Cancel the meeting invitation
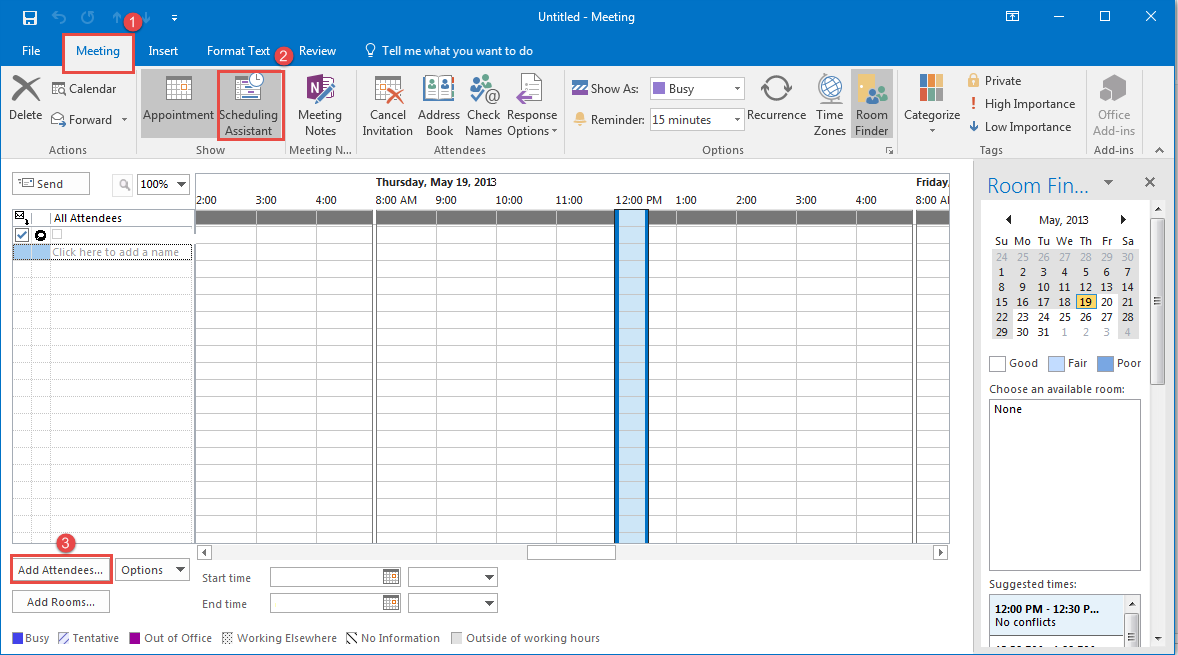The height and width of the screenshot is (655, 1178). tap(388, 104)
